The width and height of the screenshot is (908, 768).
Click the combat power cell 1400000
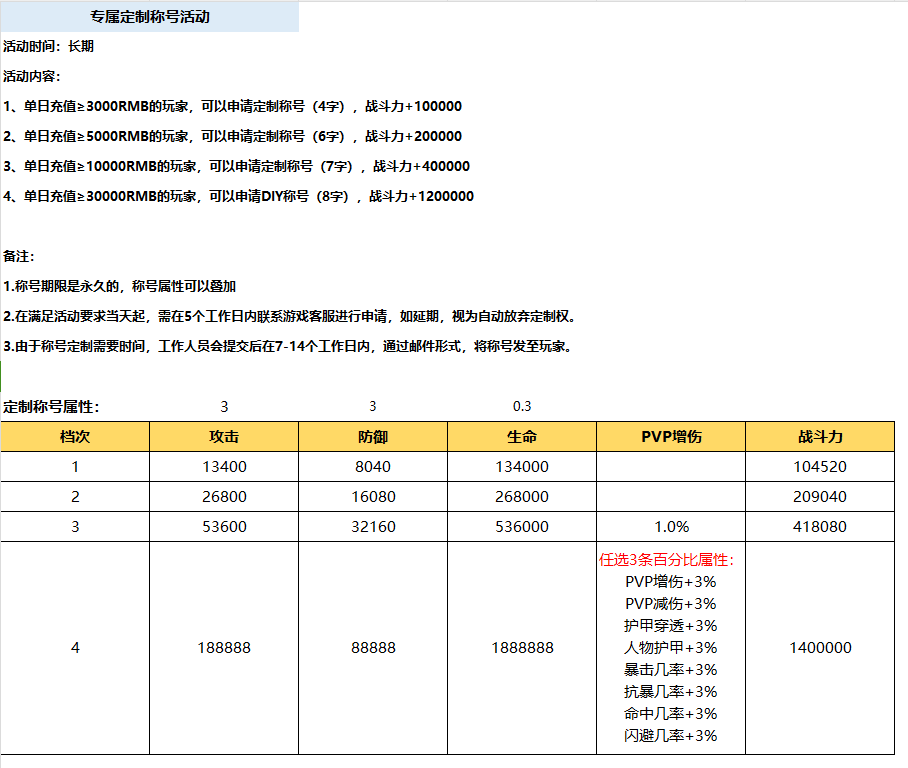(820, 648)
